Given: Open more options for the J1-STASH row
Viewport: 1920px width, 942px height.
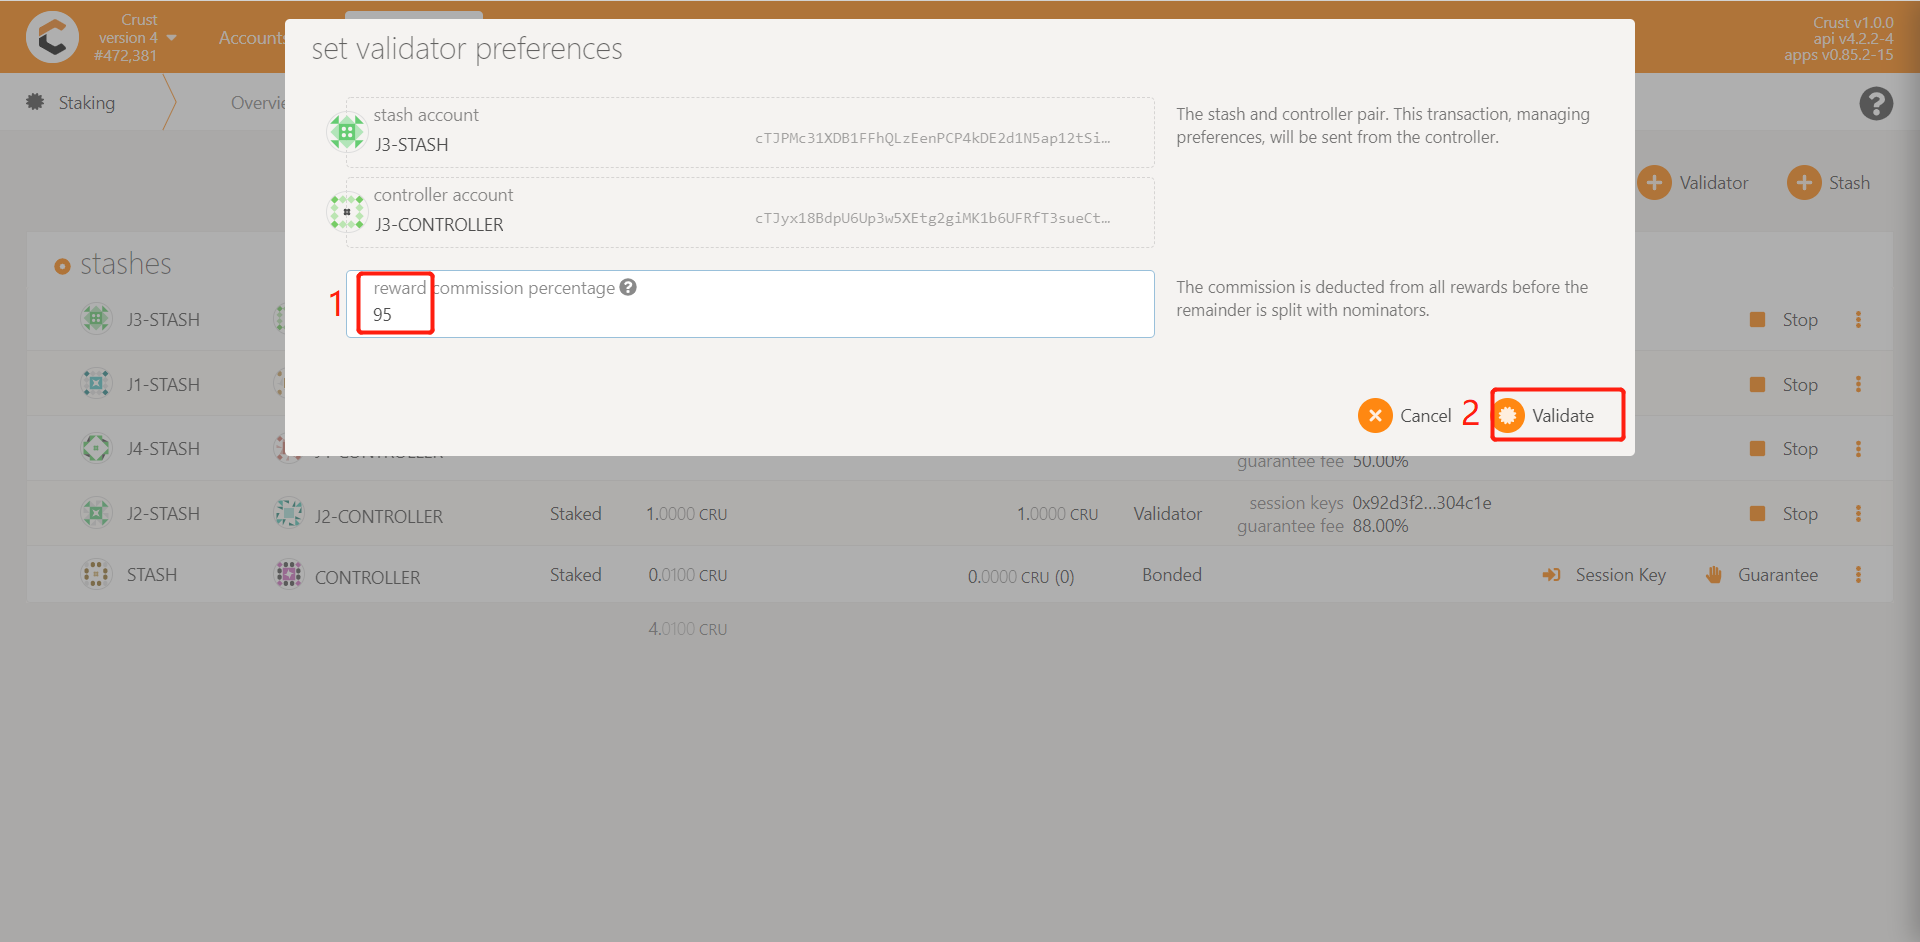Looking at the screenshot, I should coord(1858,385).
